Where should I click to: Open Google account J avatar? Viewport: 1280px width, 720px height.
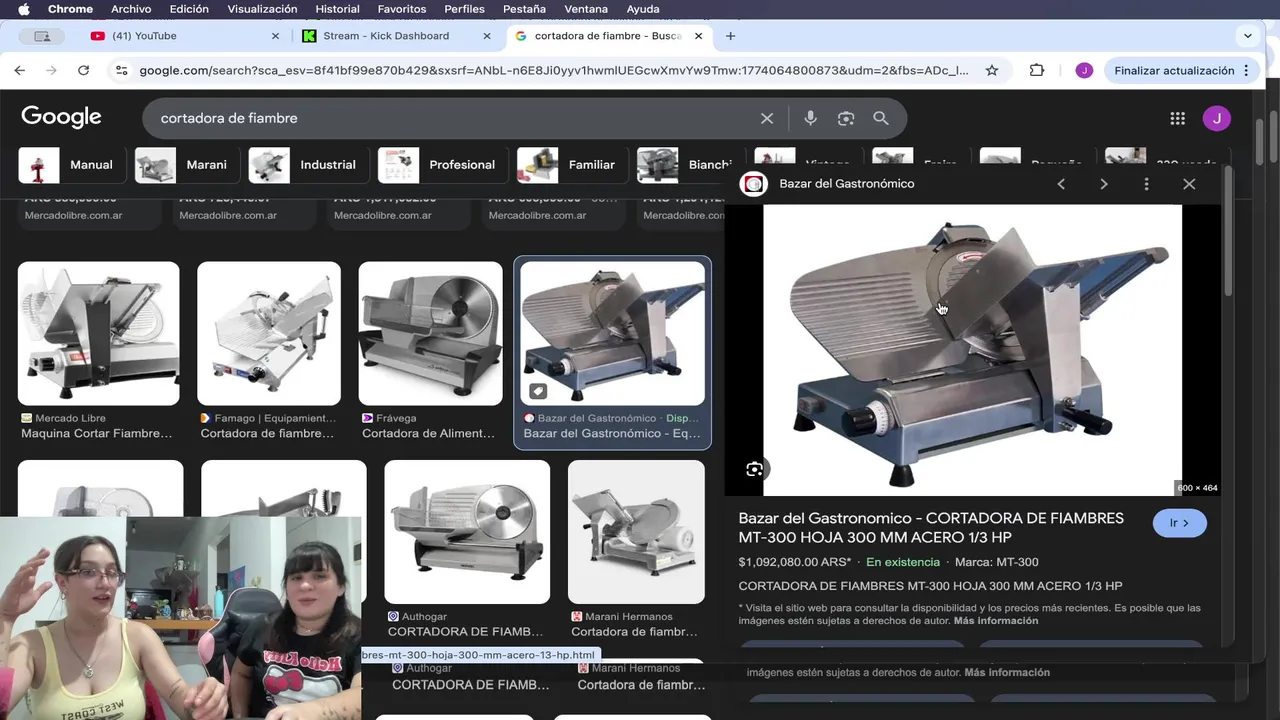click(x=1216, y=118)
